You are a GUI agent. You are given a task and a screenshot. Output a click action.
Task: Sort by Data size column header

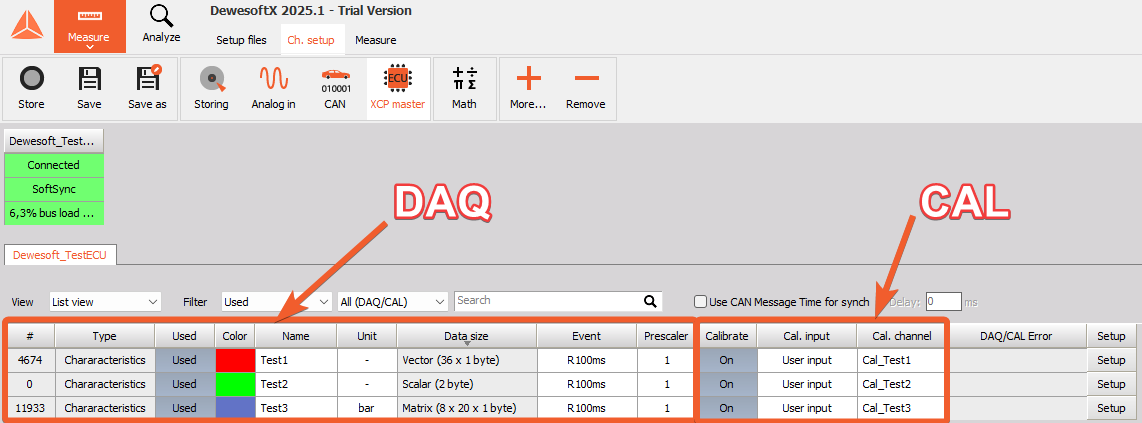(467, 336)
